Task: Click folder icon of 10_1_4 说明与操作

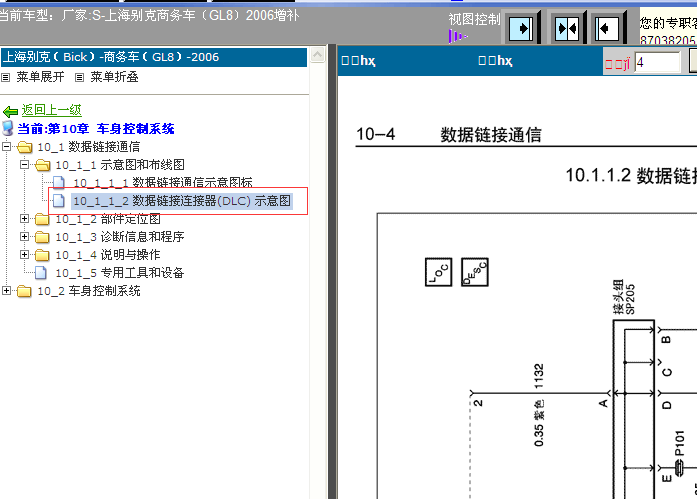Action: point(42,255)
